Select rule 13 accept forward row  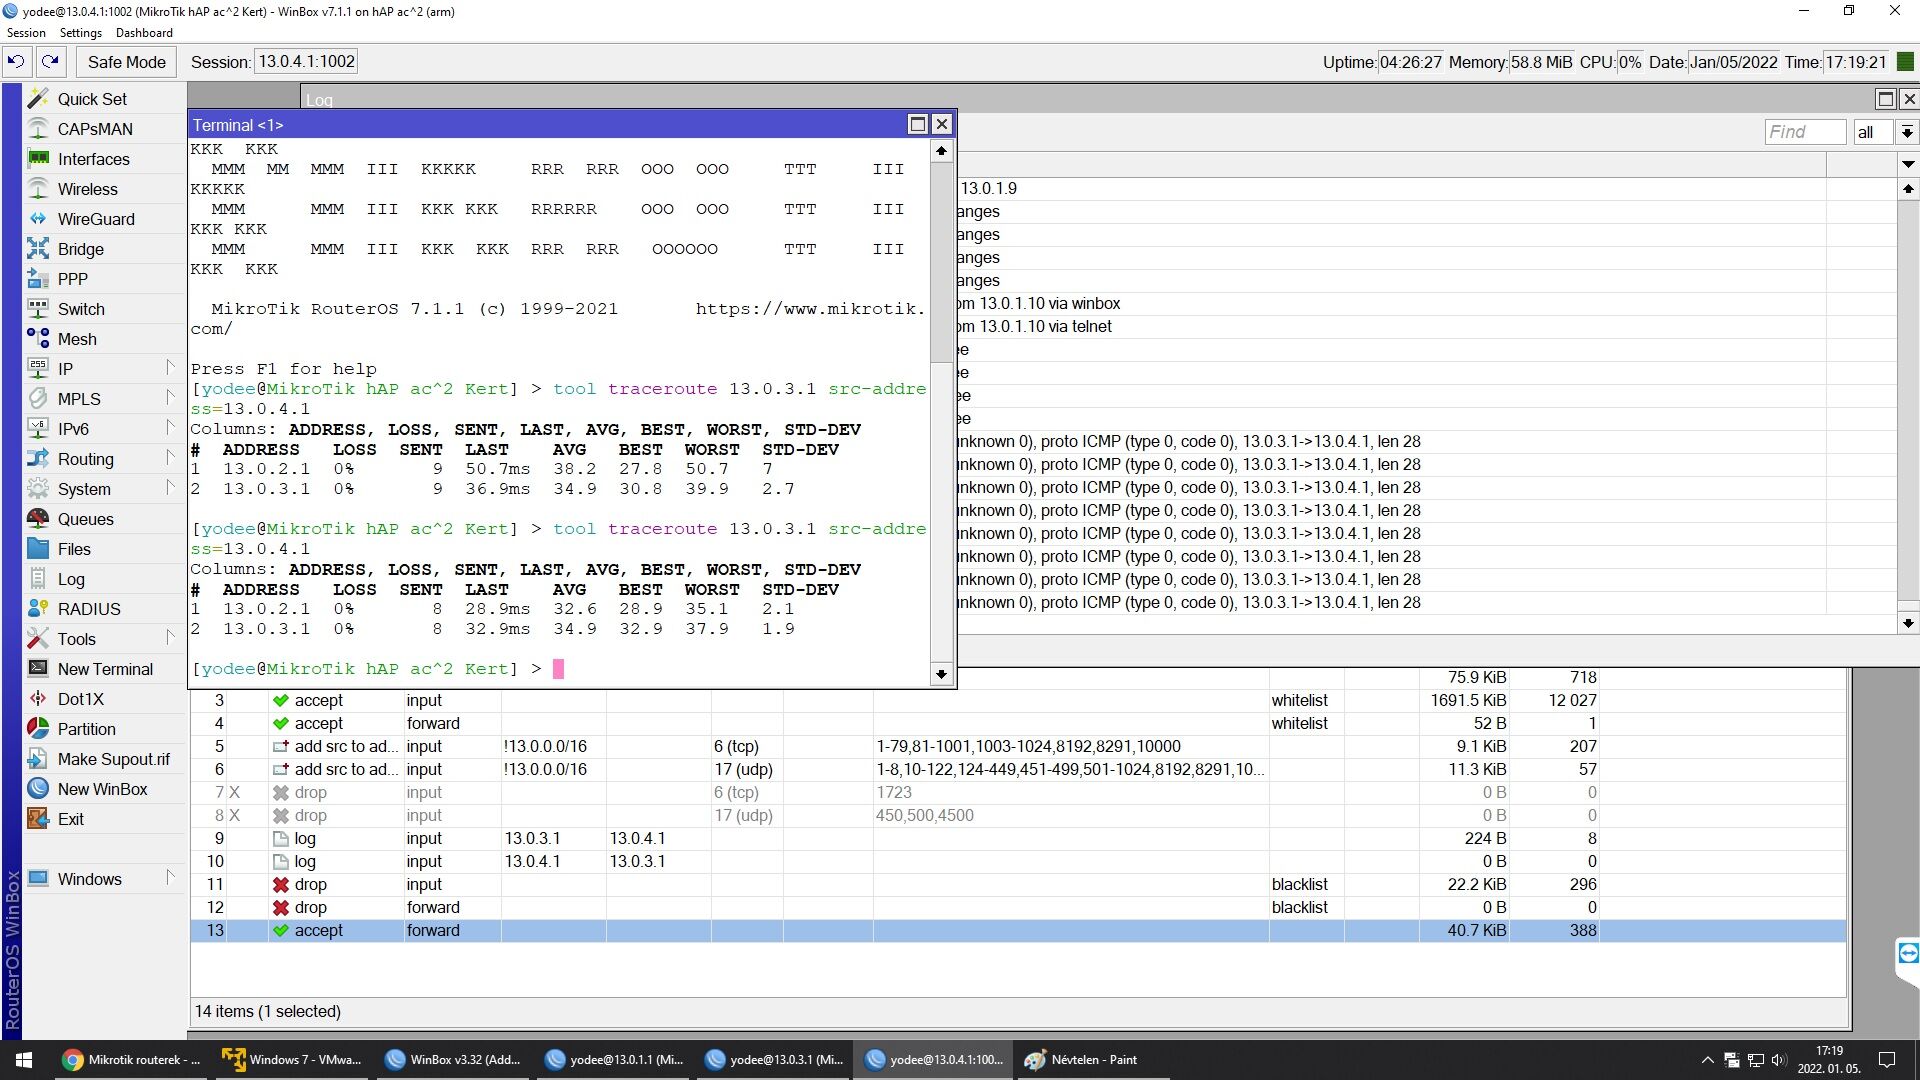(1018, 930)
